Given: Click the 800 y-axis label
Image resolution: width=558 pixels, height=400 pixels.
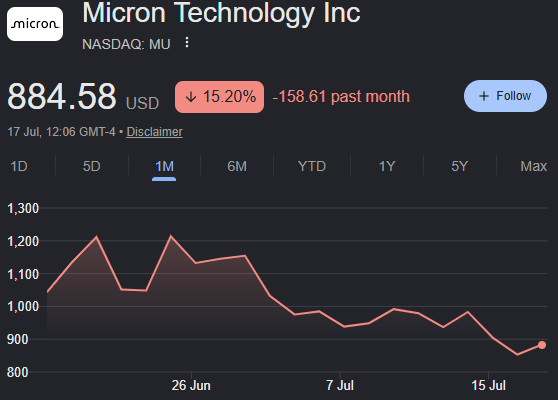Looking at the screenshot, I should pos(17,372).
